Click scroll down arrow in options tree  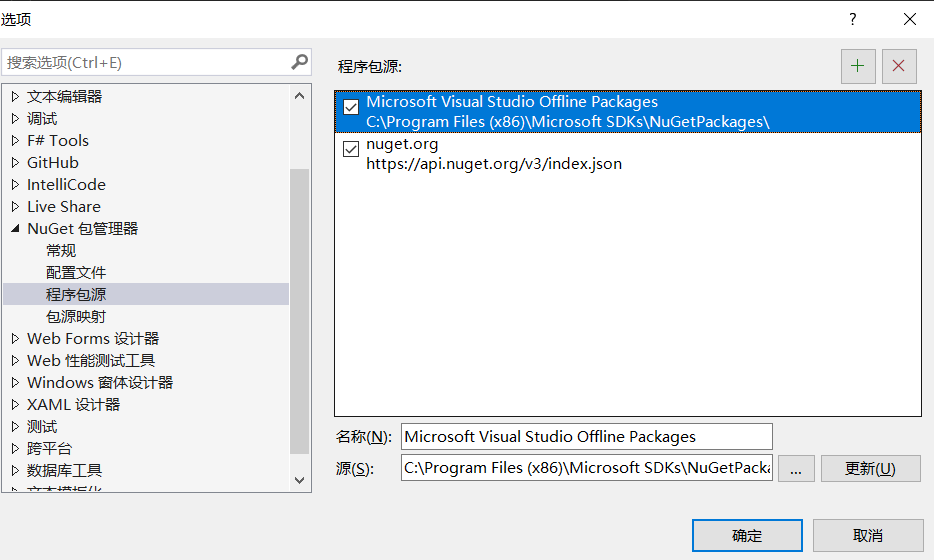(300, 480)
